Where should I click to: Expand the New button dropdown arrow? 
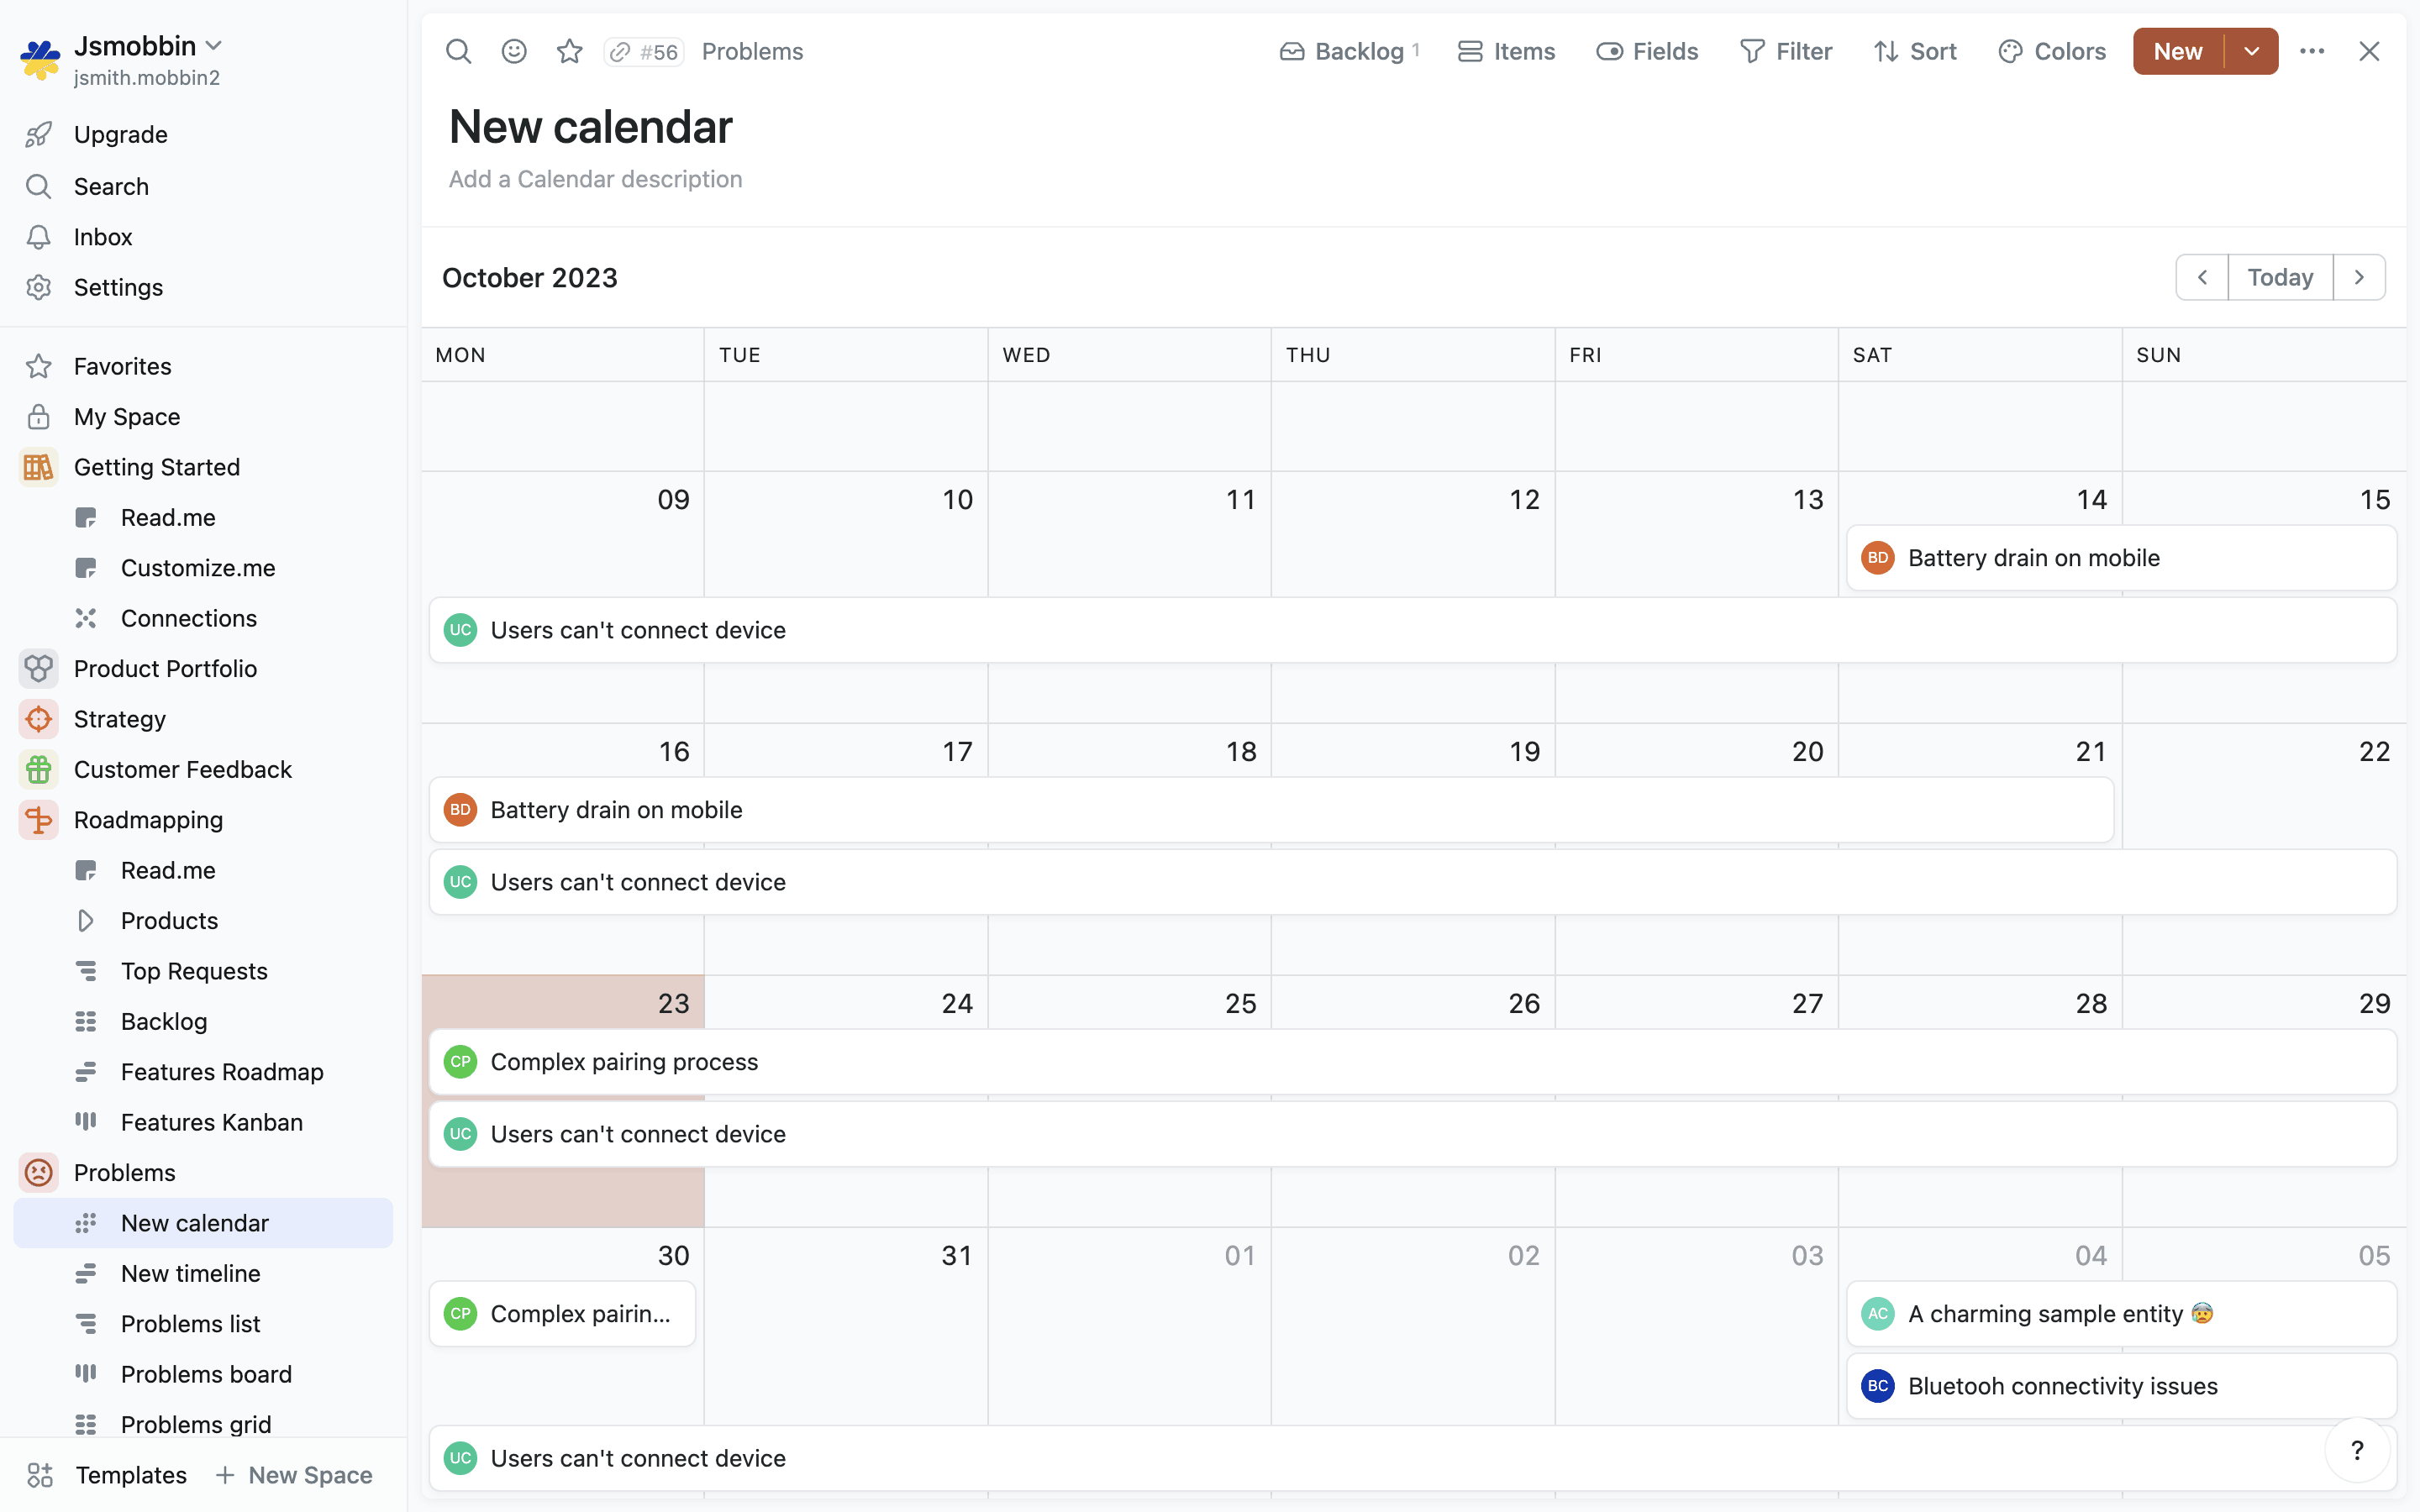[x=2251, y=51]
